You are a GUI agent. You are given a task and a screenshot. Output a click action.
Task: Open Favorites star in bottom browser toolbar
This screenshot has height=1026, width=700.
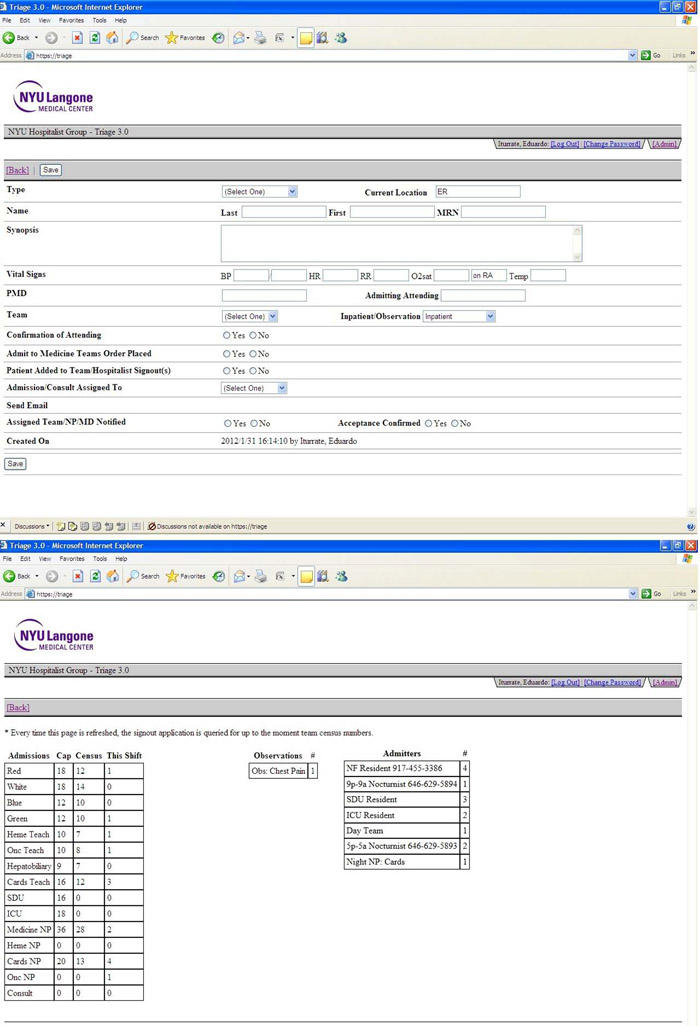tap(186, 576)
